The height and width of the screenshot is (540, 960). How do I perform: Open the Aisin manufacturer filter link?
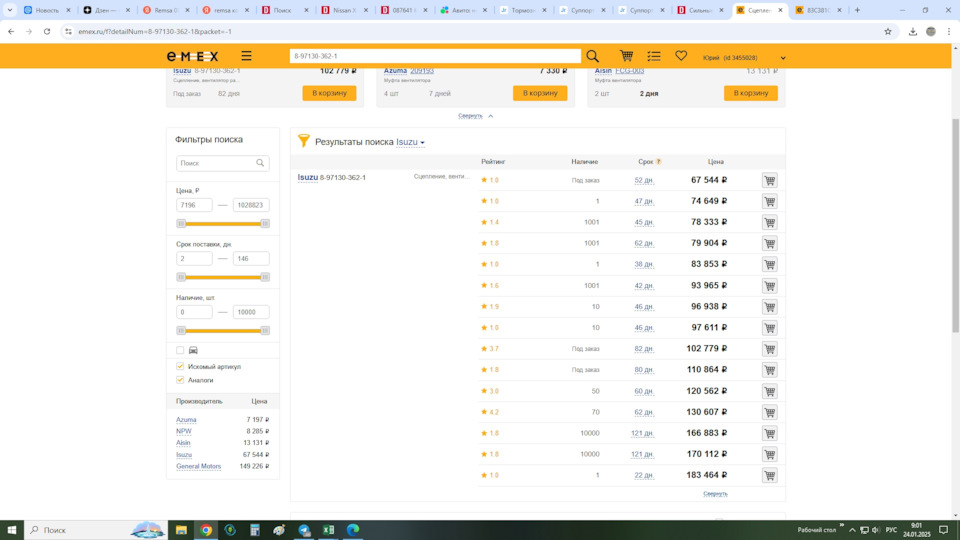point(183,443)
